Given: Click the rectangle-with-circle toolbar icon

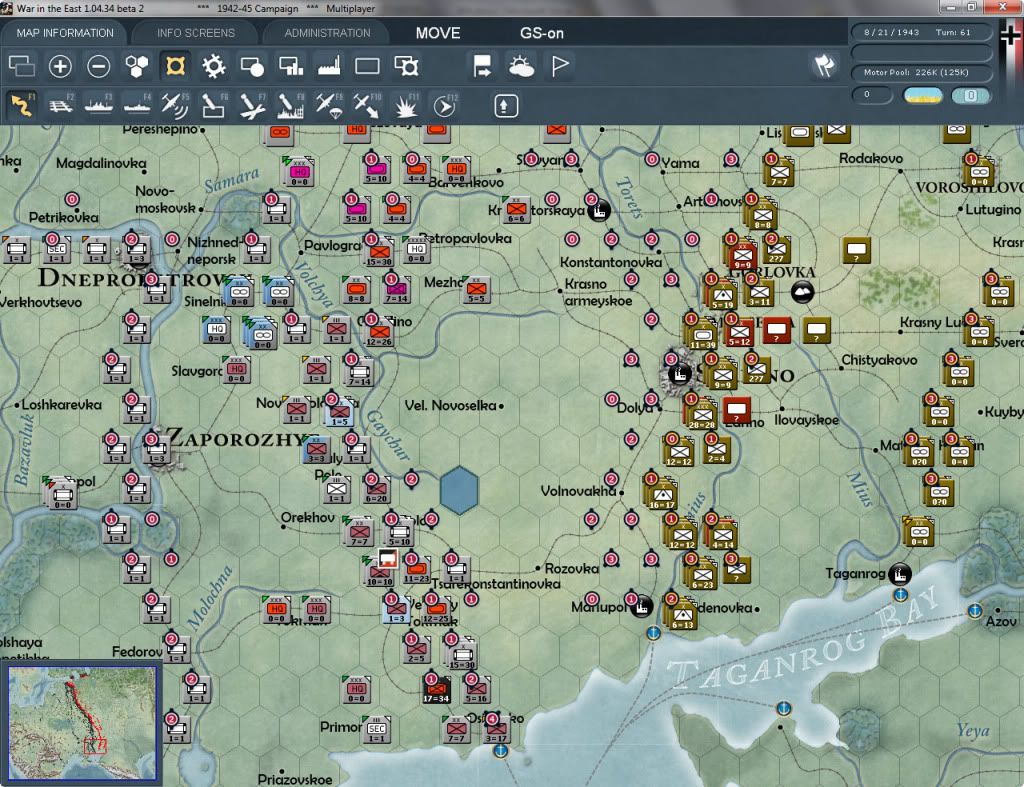Looking at the screenshot, I should coord(252,66).
